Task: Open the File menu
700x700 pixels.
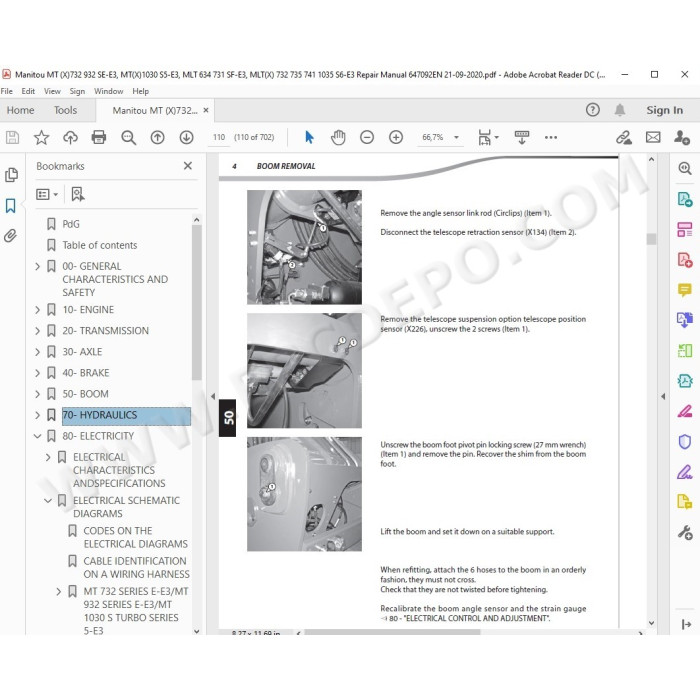Action: pyautogui.click(x=7, y=91)
